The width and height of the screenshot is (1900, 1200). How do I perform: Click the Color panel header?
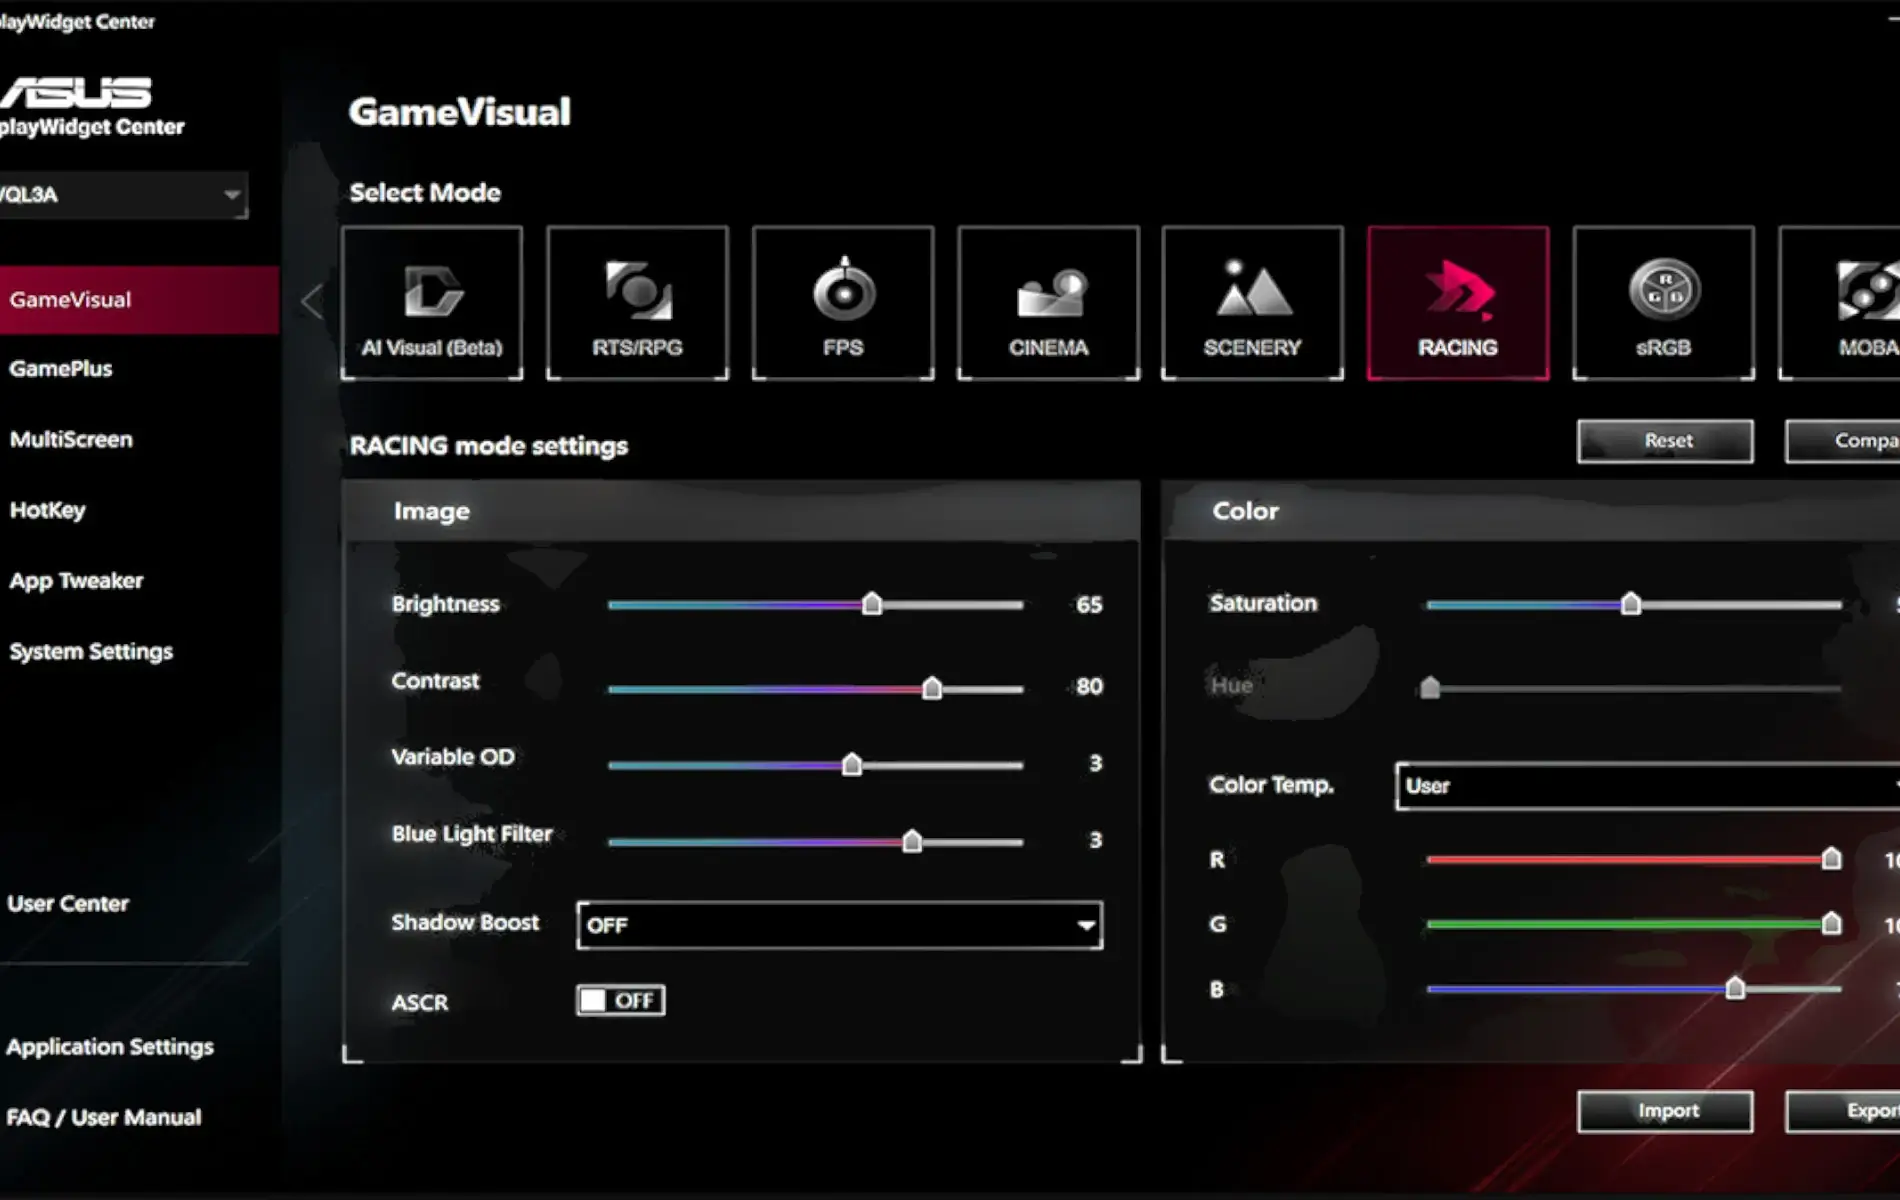tap(1531, 511)
